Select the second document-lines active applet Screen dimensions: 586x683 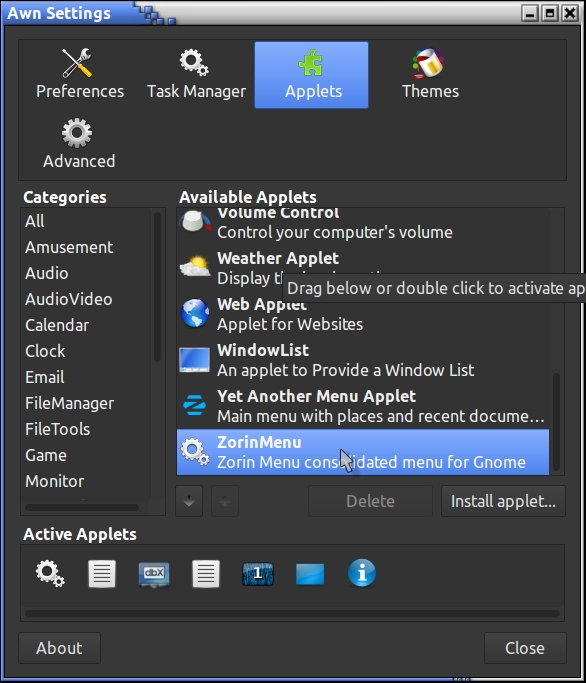[206, 574]
